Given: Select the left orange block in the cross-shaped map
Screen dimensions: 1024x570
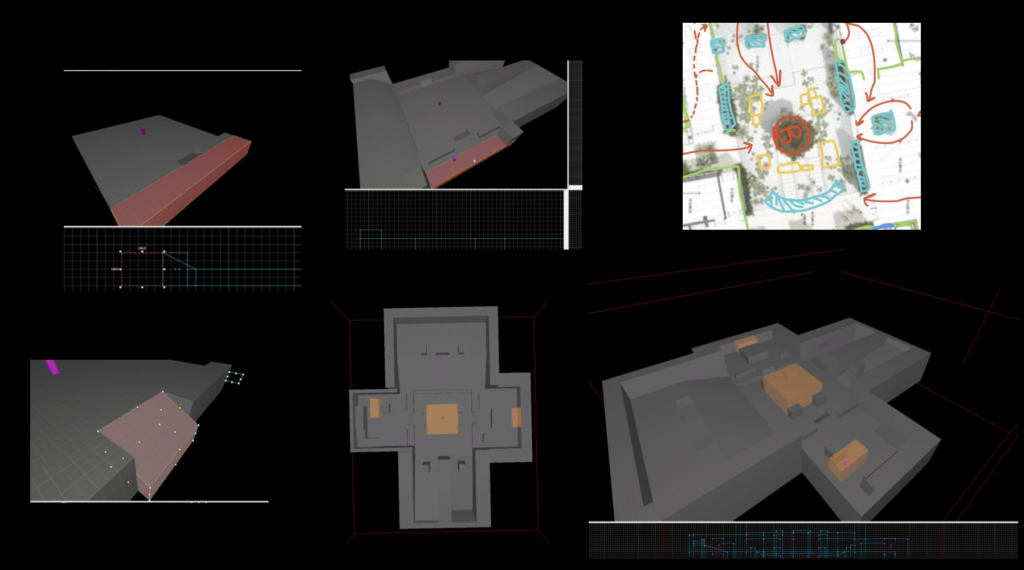Looking at the screenshot, I should click(x=375, y=408).
